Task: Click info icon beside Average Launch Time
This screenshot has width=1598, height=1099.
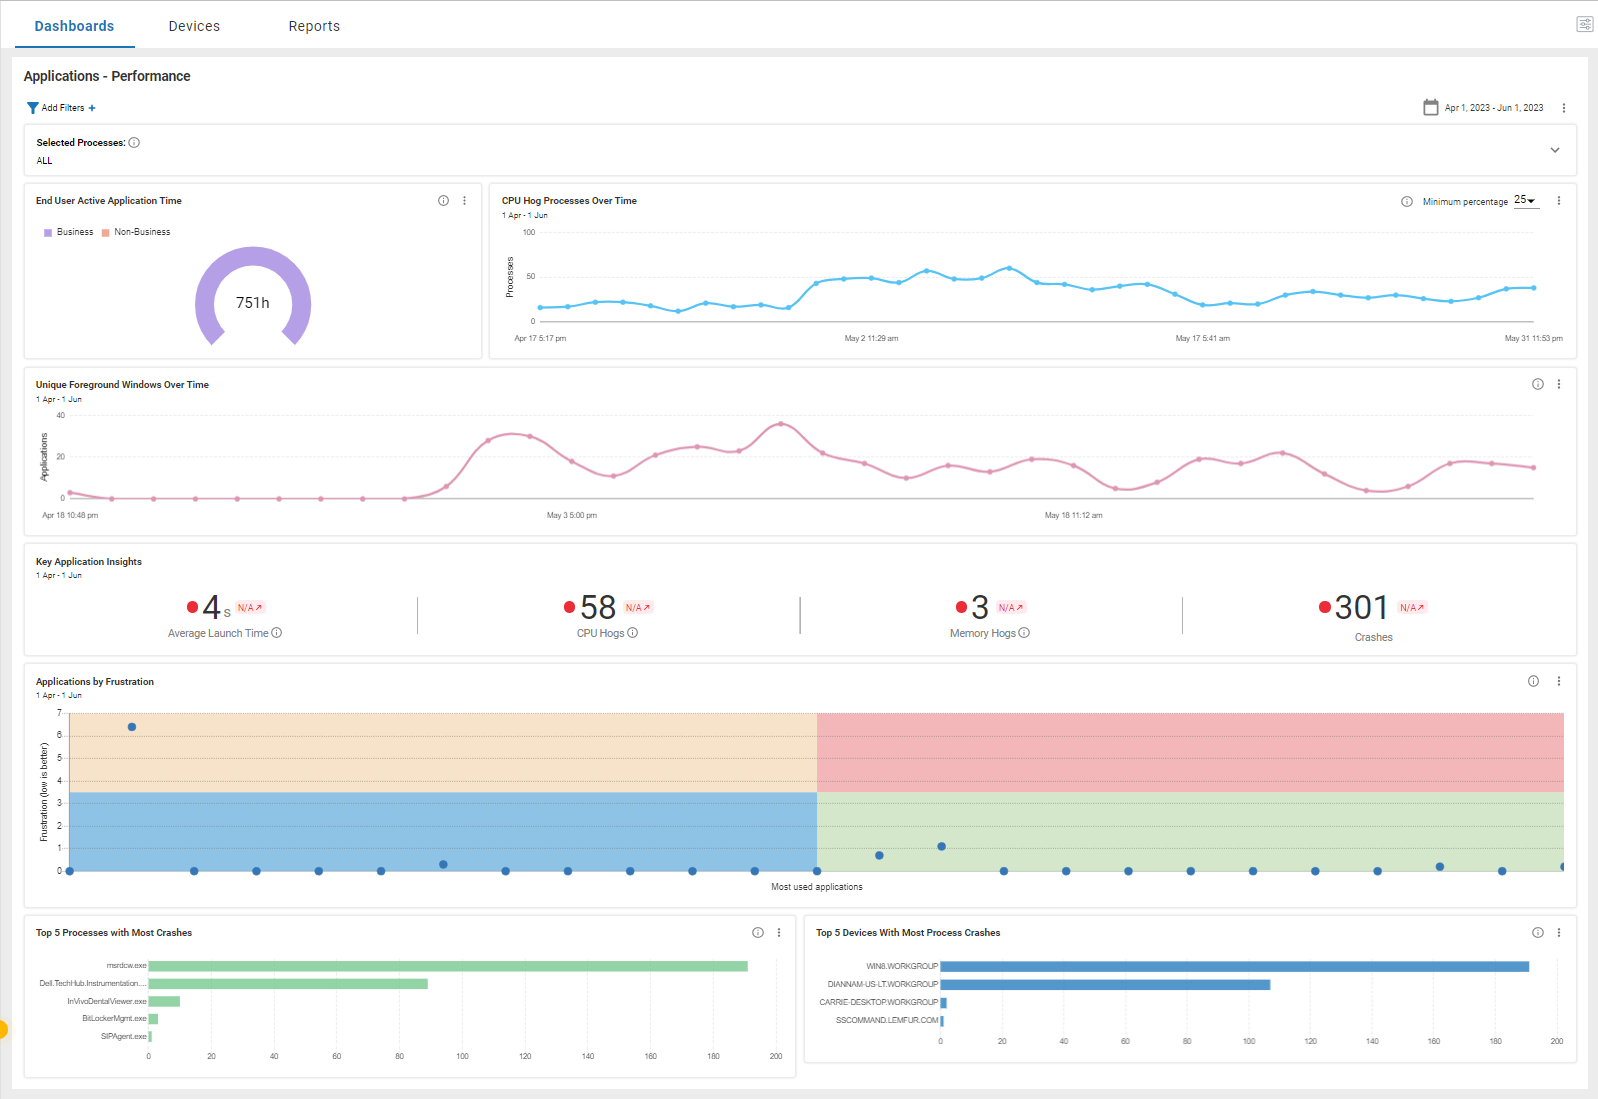Action: (277, 633)
